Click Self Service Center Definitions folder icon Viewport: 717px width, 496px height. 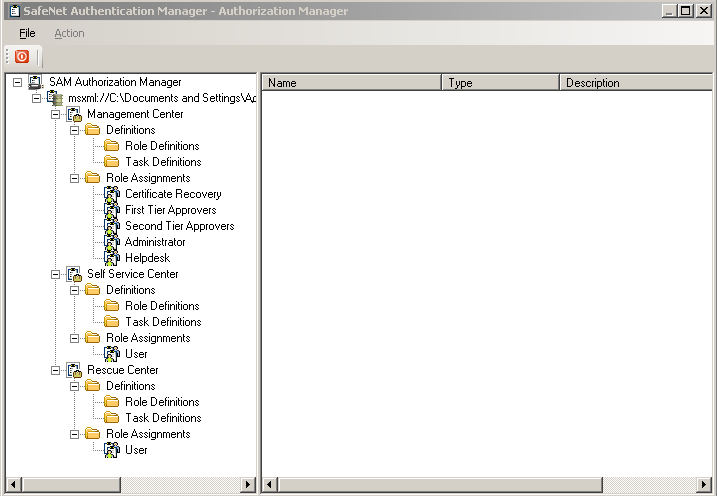coord(92,290)
